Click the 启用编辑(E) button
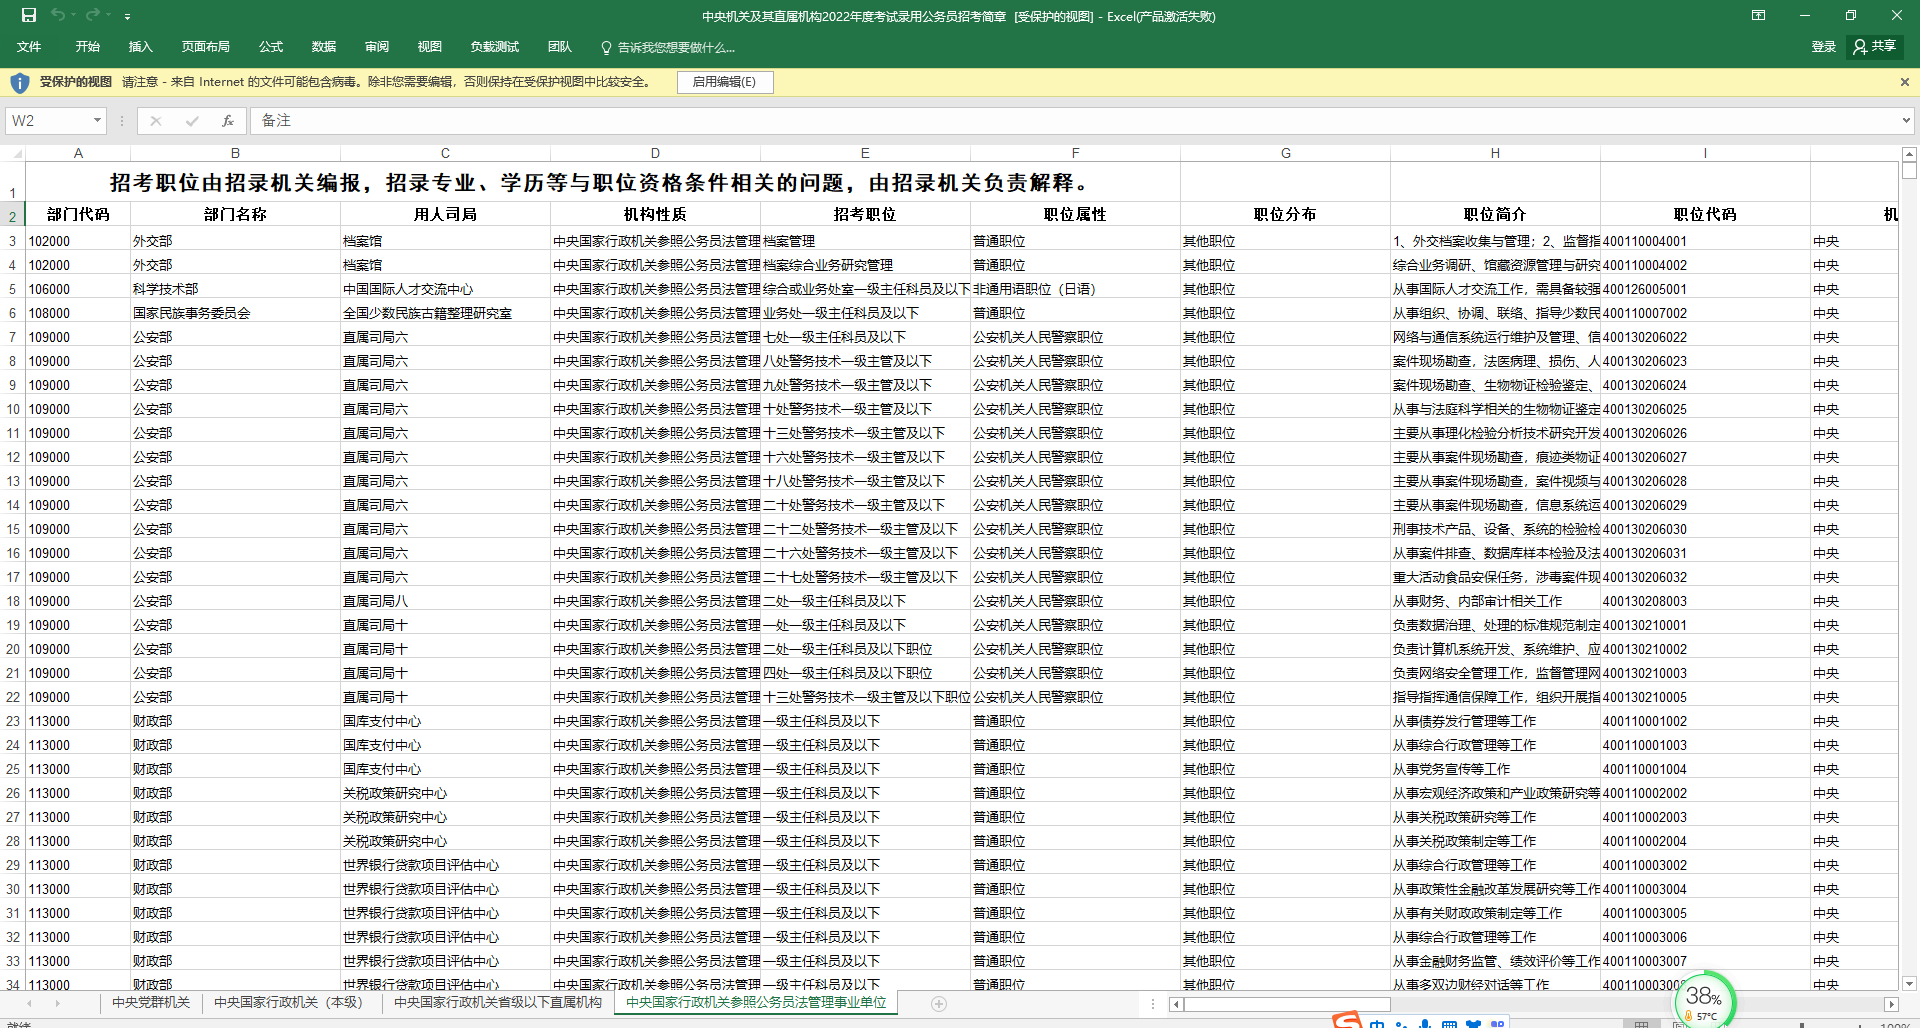The height and width of the screenshot is (1028, 1920). point(724,82)
